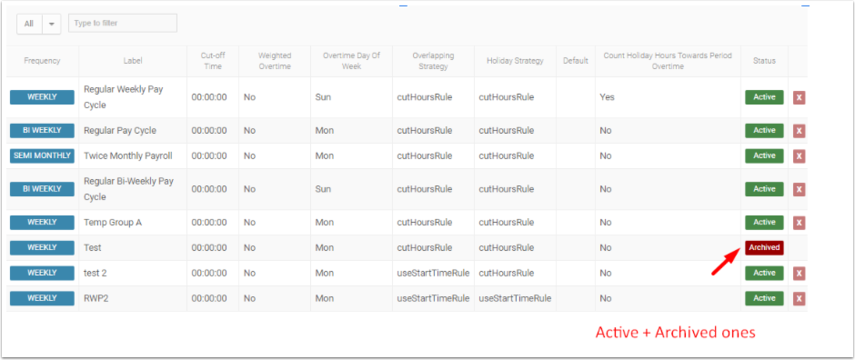Click WEEKLY badge for test 2 row
Screen dimensions: 855x360
pyautogui.click(x=42, y=273)
